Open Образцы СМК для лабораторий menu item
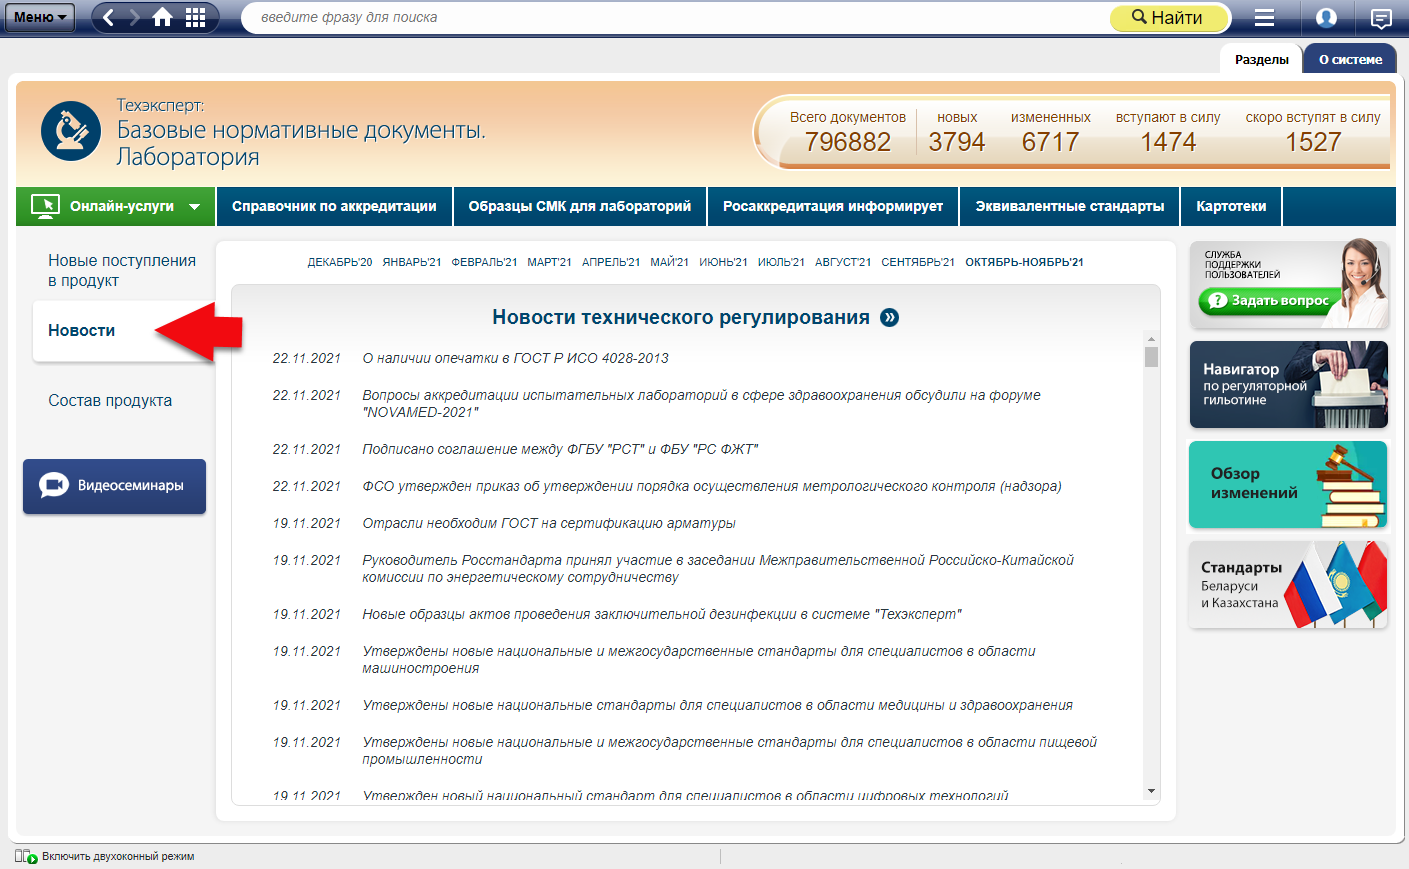 click(x=580, y=206)
